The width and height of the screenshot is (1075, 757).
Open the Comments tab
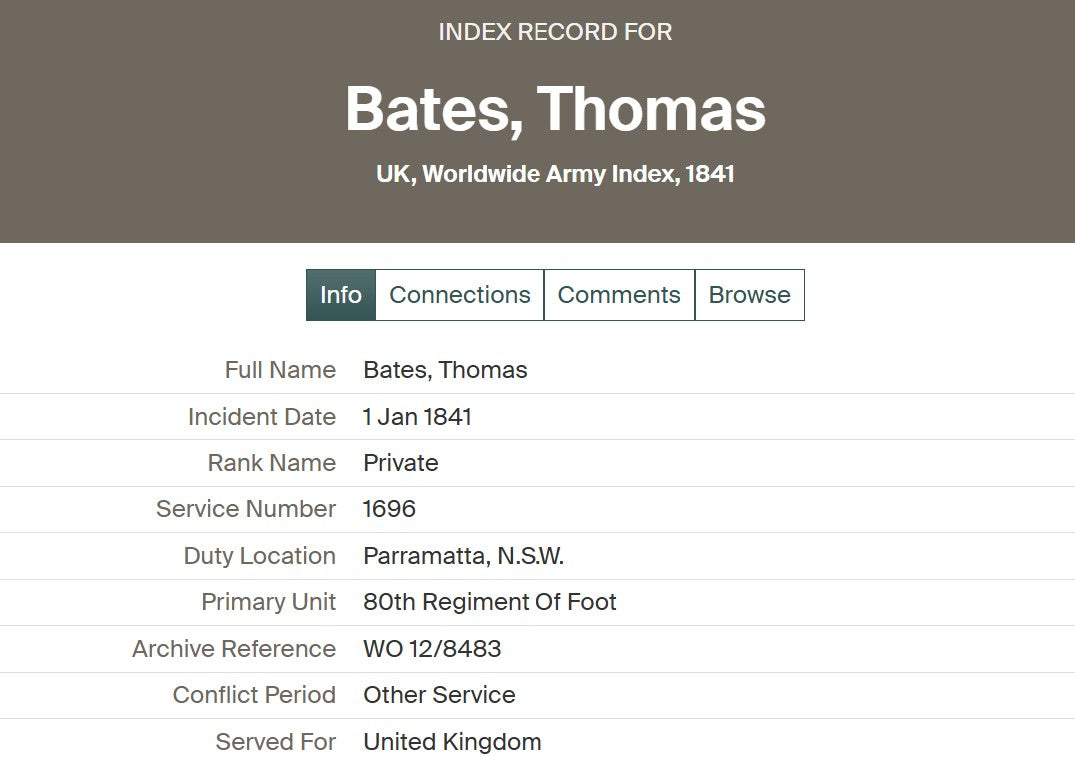(619, 295)
